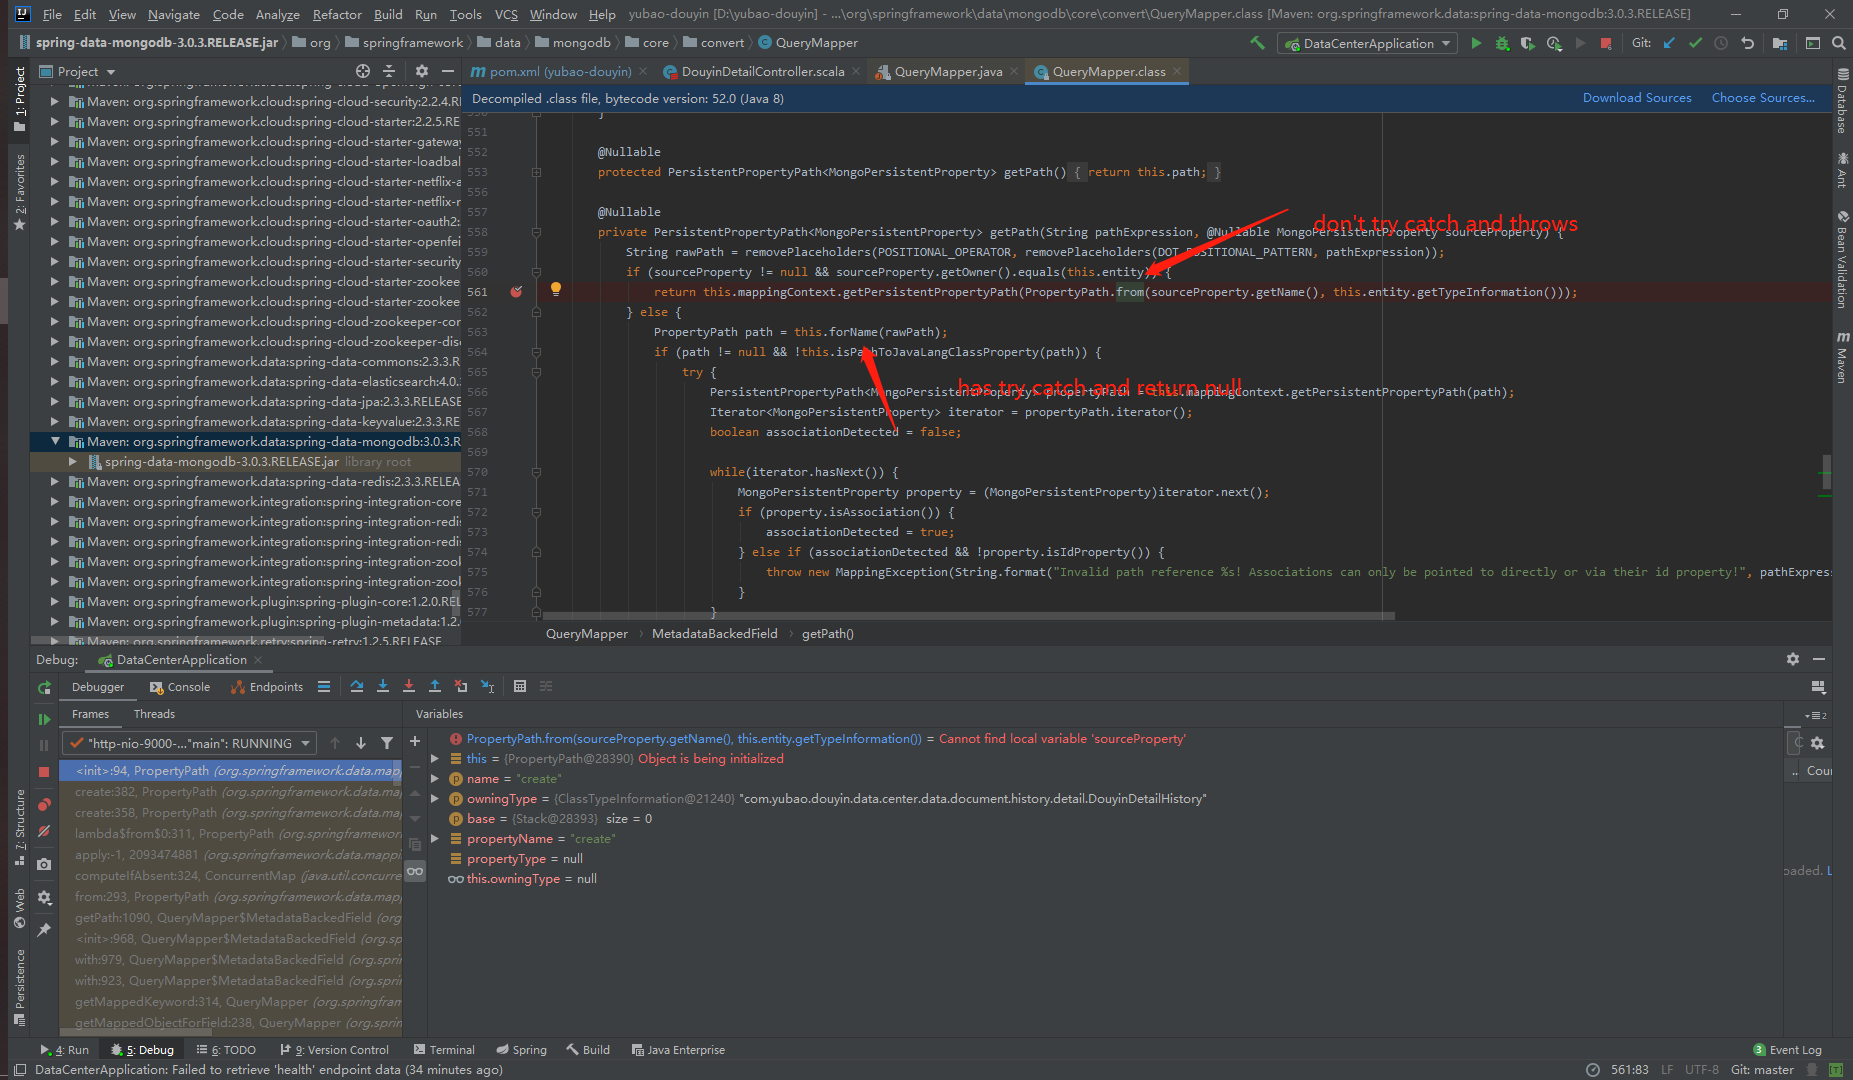1853x1080 pixels.
Task: Toggle show watches glasses button
Action: (x=415, y=871)
